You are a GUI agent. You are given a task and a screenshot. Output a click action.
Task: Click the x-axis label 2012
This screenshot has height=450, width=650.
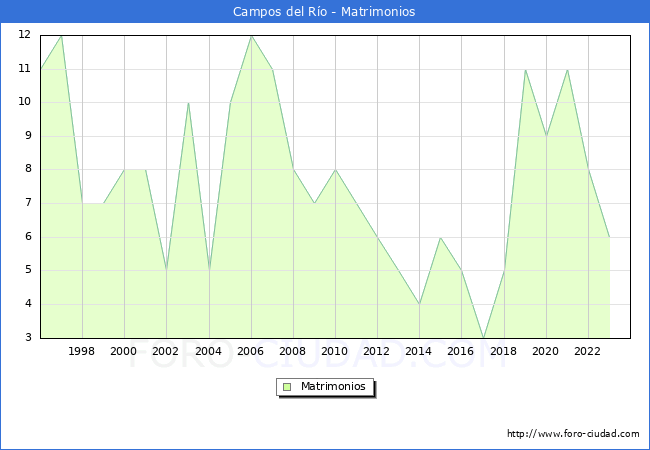click(376, 351)
